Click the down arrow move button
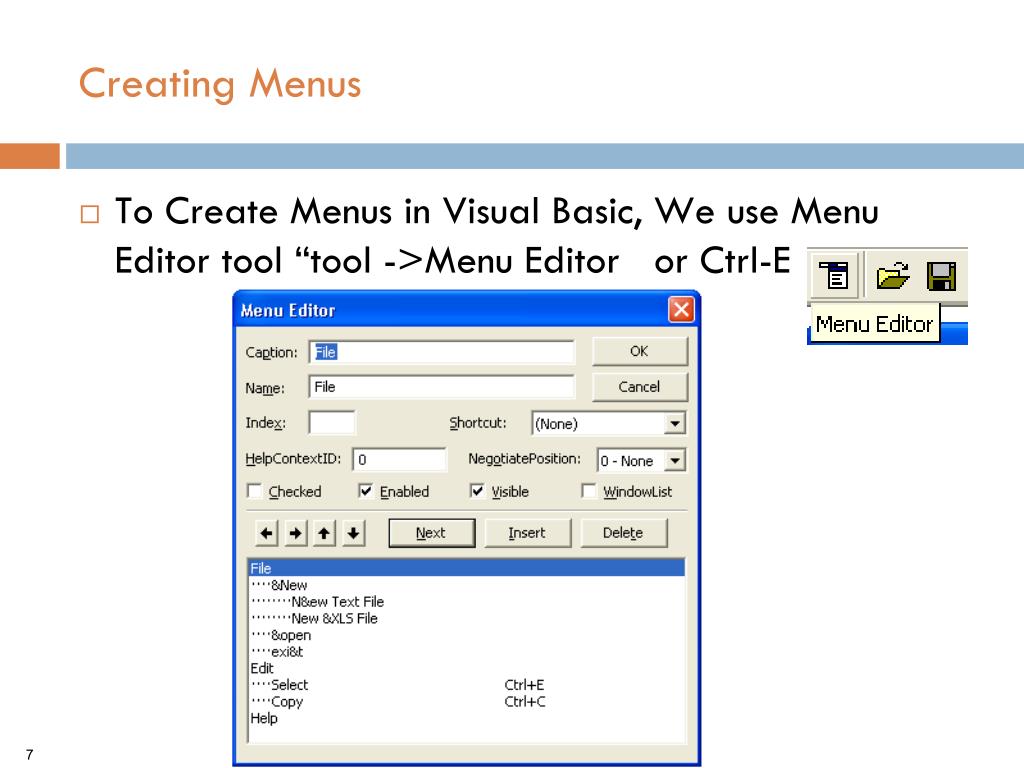The image size is (1024, 768). [353, 533]
